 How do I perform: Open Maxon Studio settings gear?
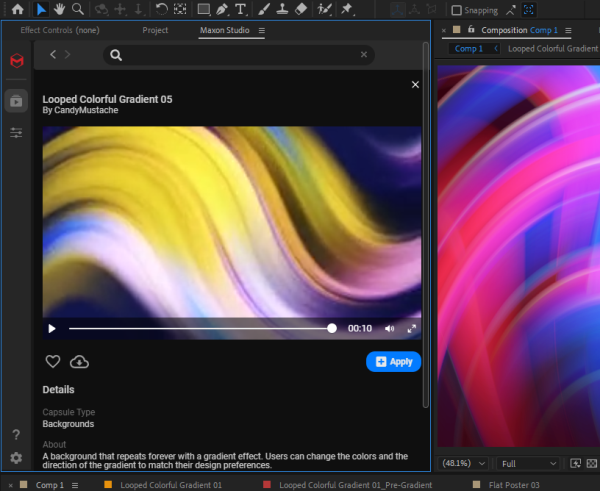pyautogui.click(x=16, y=458)
